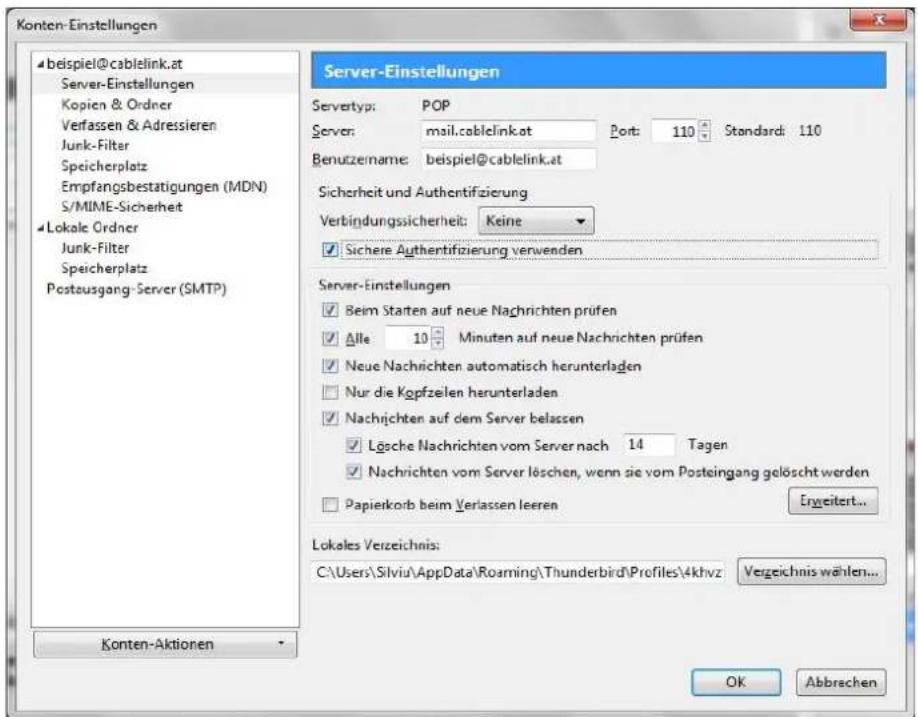Toggle Sichere Authentifizierung verwenden checkbox

(x=330, y=250)
